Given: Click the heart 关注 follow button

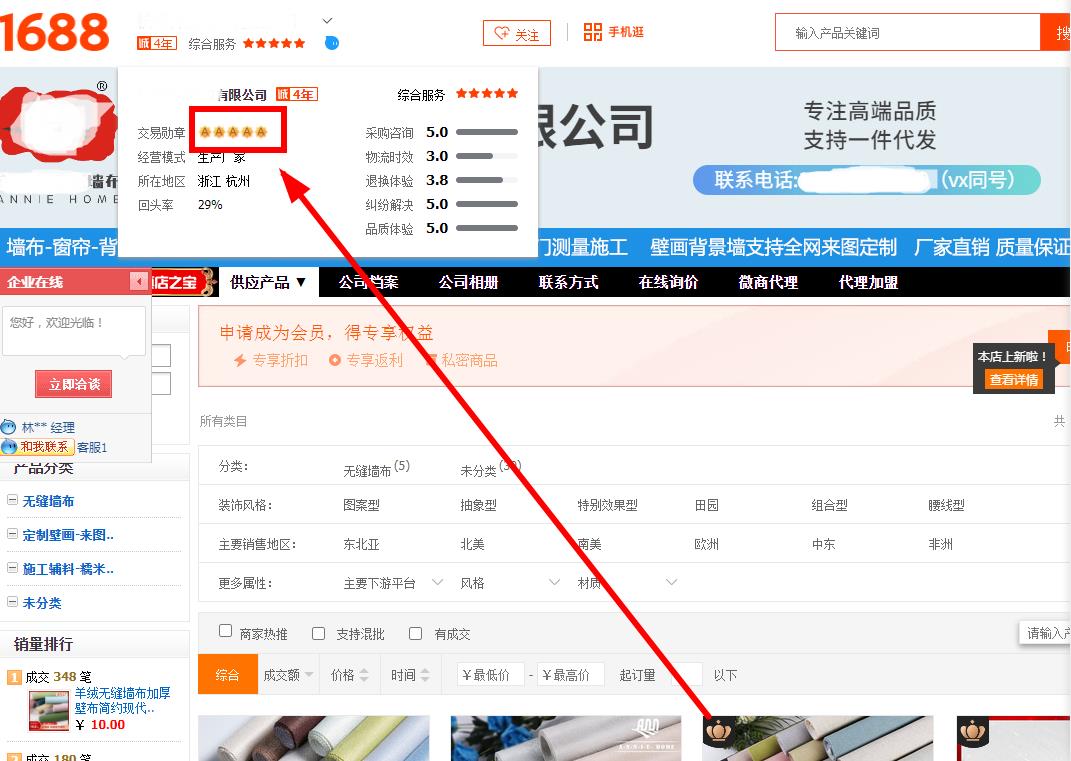Looking at the screenshot, I should pos(516,33).
